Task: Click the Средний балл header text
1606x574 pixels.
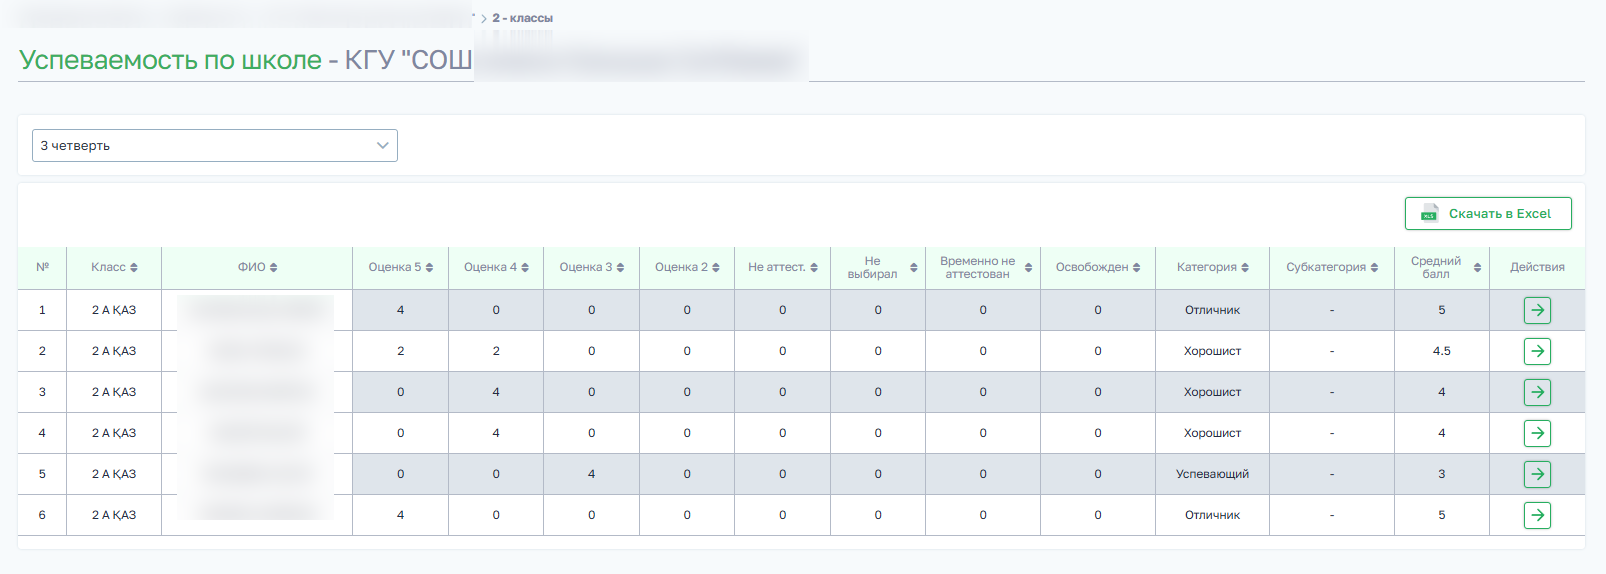Action: click(x=1436, y=267)
